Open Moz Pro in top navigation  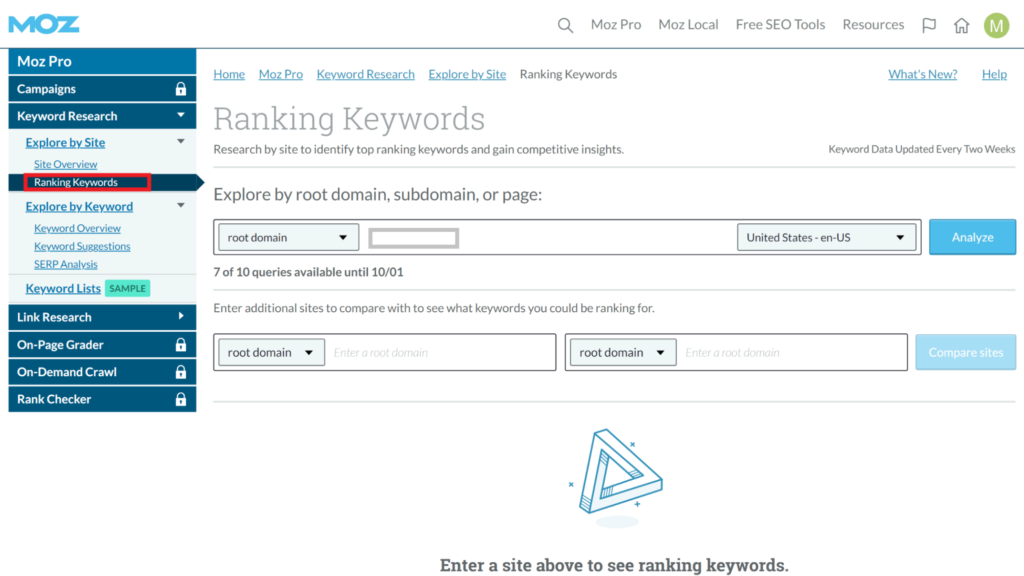616,25
